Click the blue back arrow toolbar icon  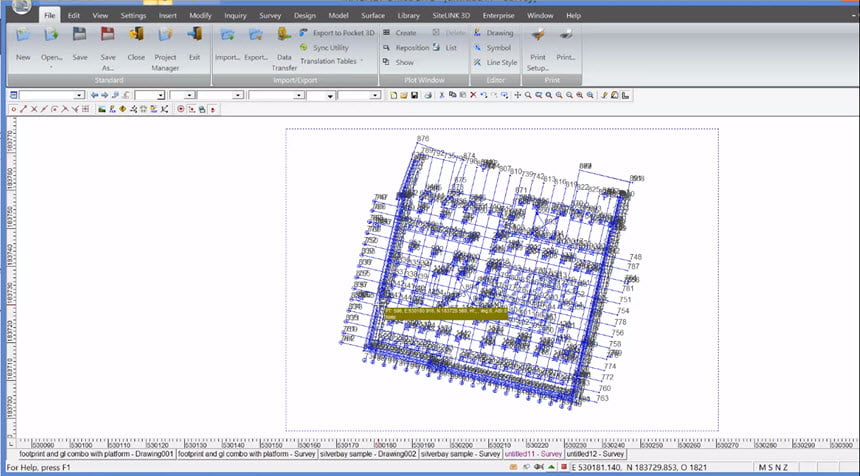click(x=94, y=95)
